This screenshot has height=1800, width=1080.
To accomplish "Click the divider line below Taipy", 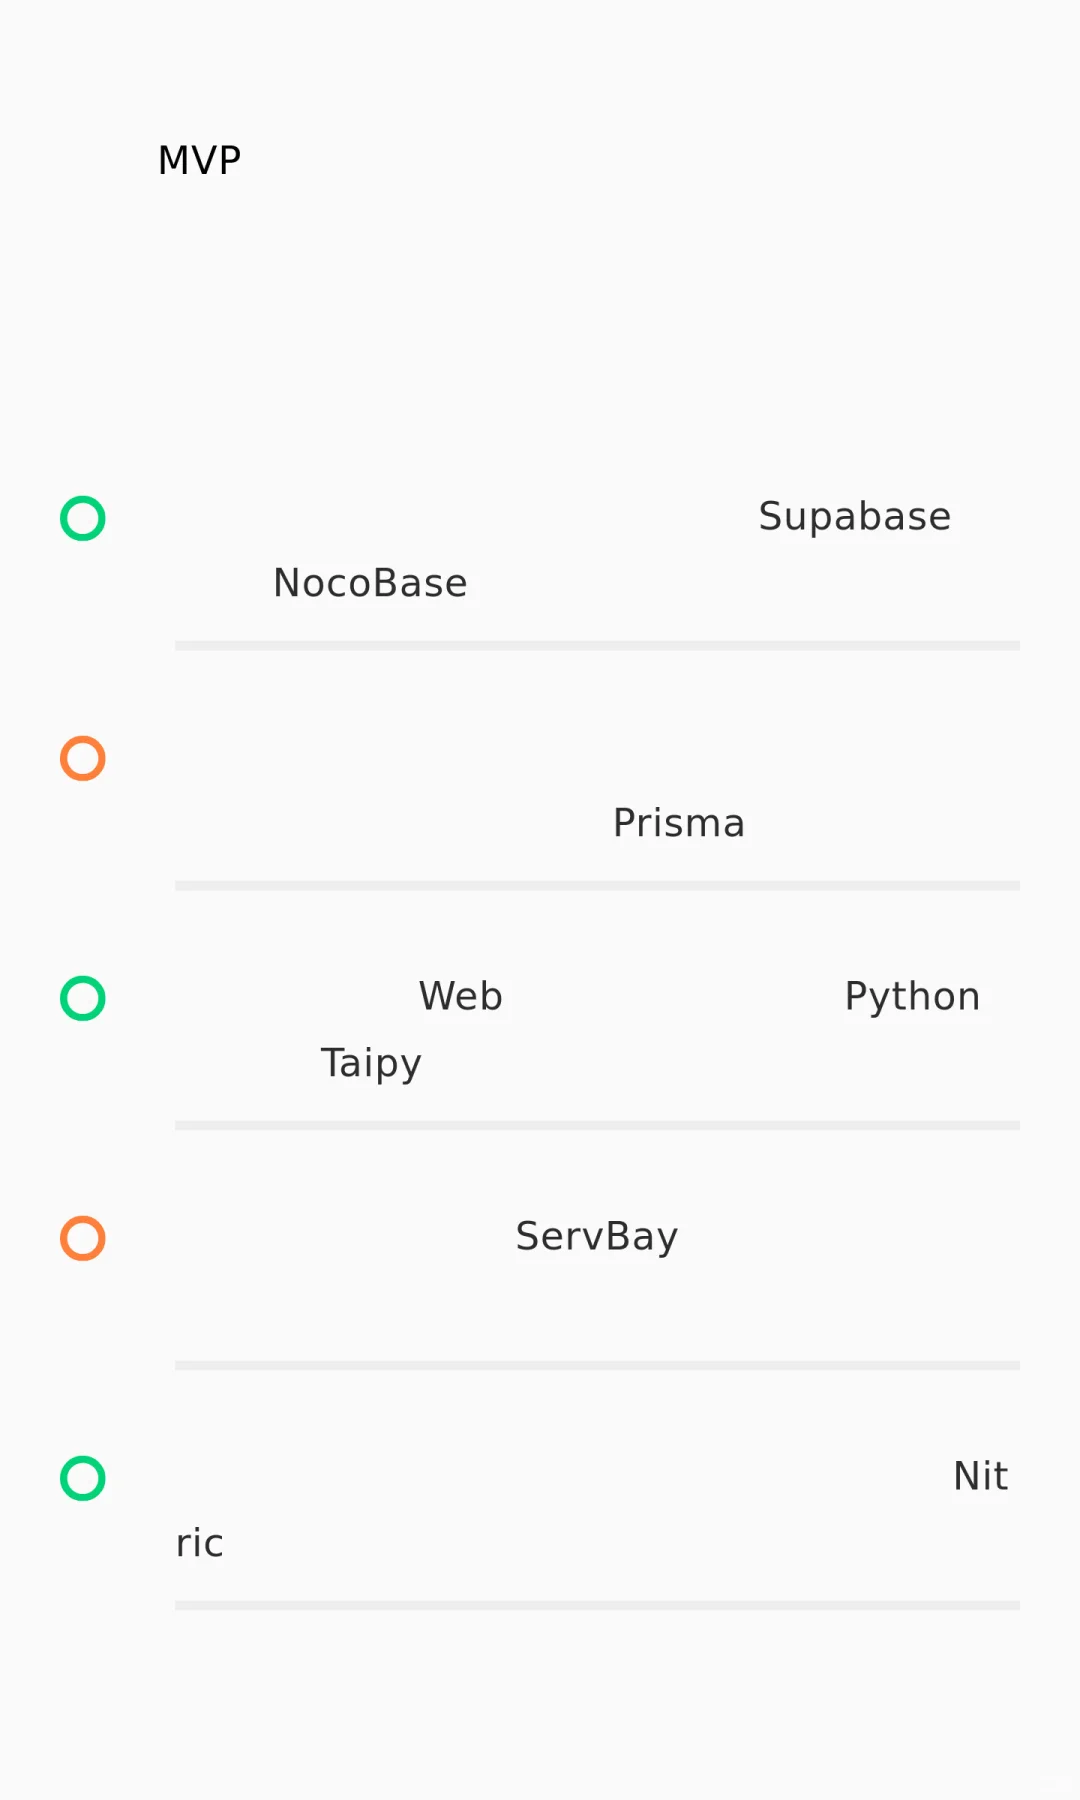I will tap(597, 1126).
